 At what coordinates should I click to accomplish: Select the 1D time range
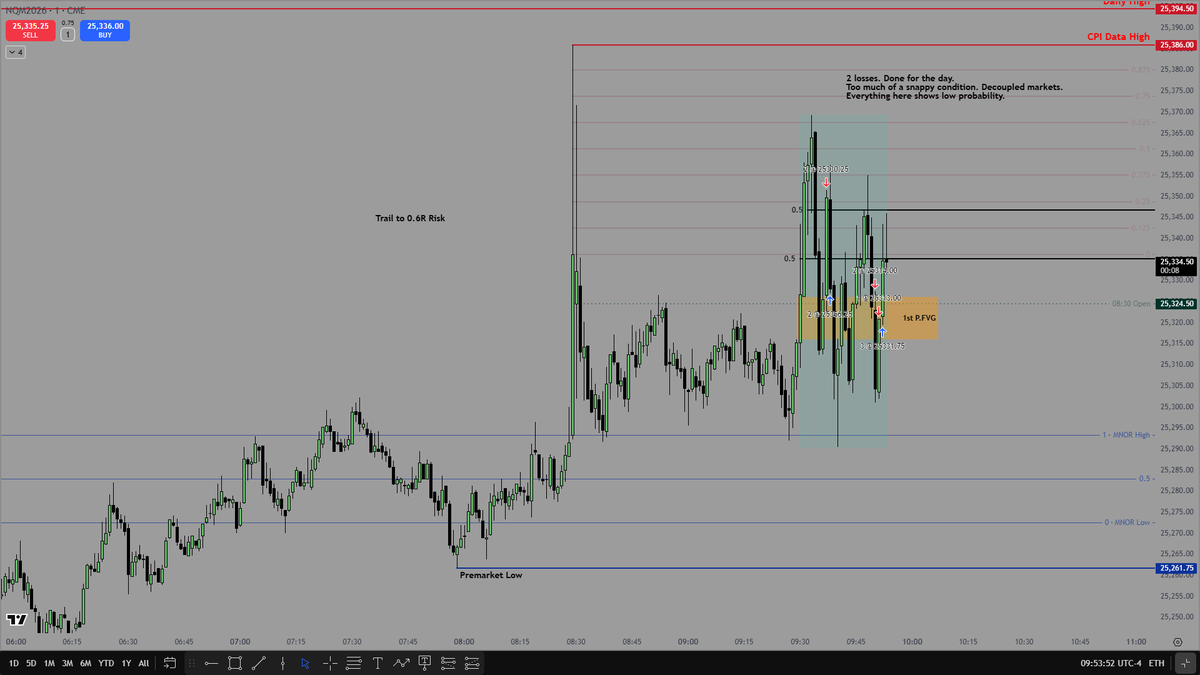(14, 663)
